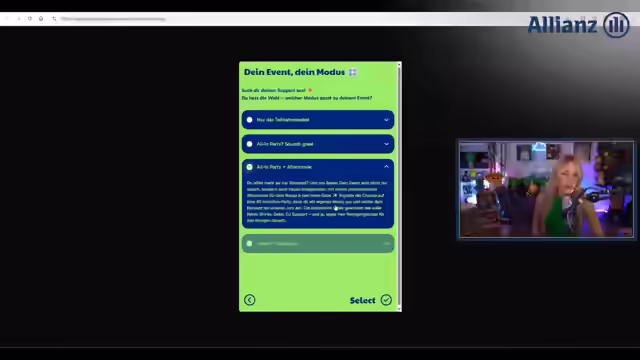Collapse the expanded 'All-In Party +' option chevron

click(x=386, y=167)
